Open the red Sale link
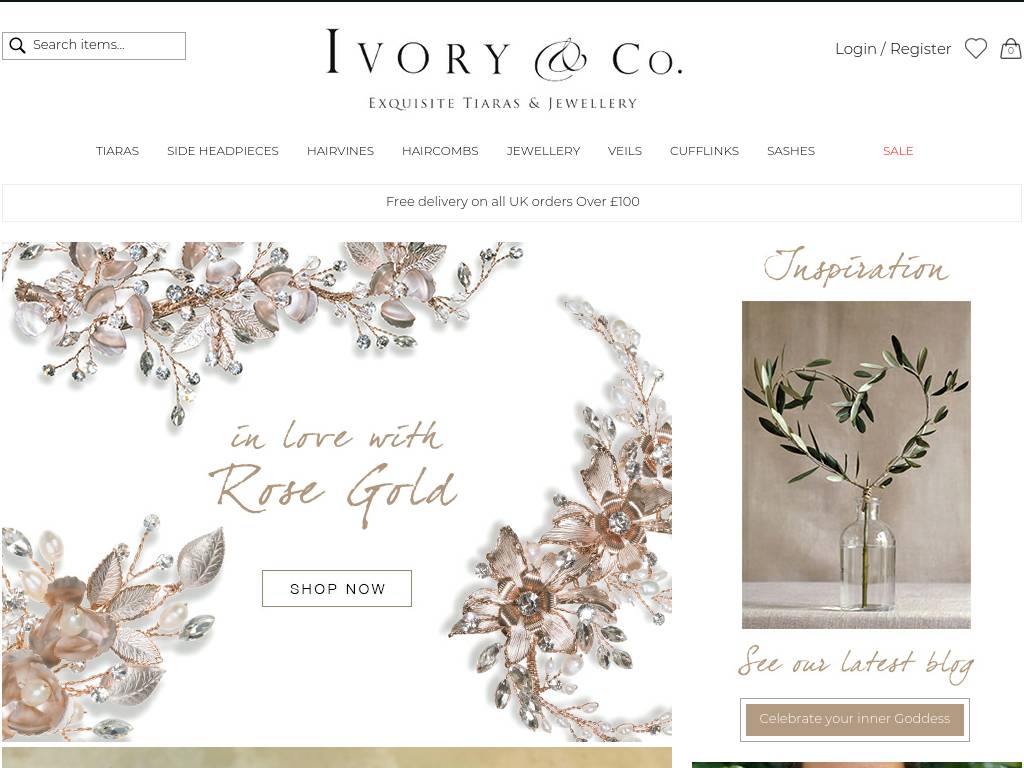Viewport: 1024px width, 768px height. pyautogui.click(x=898, y=151)
